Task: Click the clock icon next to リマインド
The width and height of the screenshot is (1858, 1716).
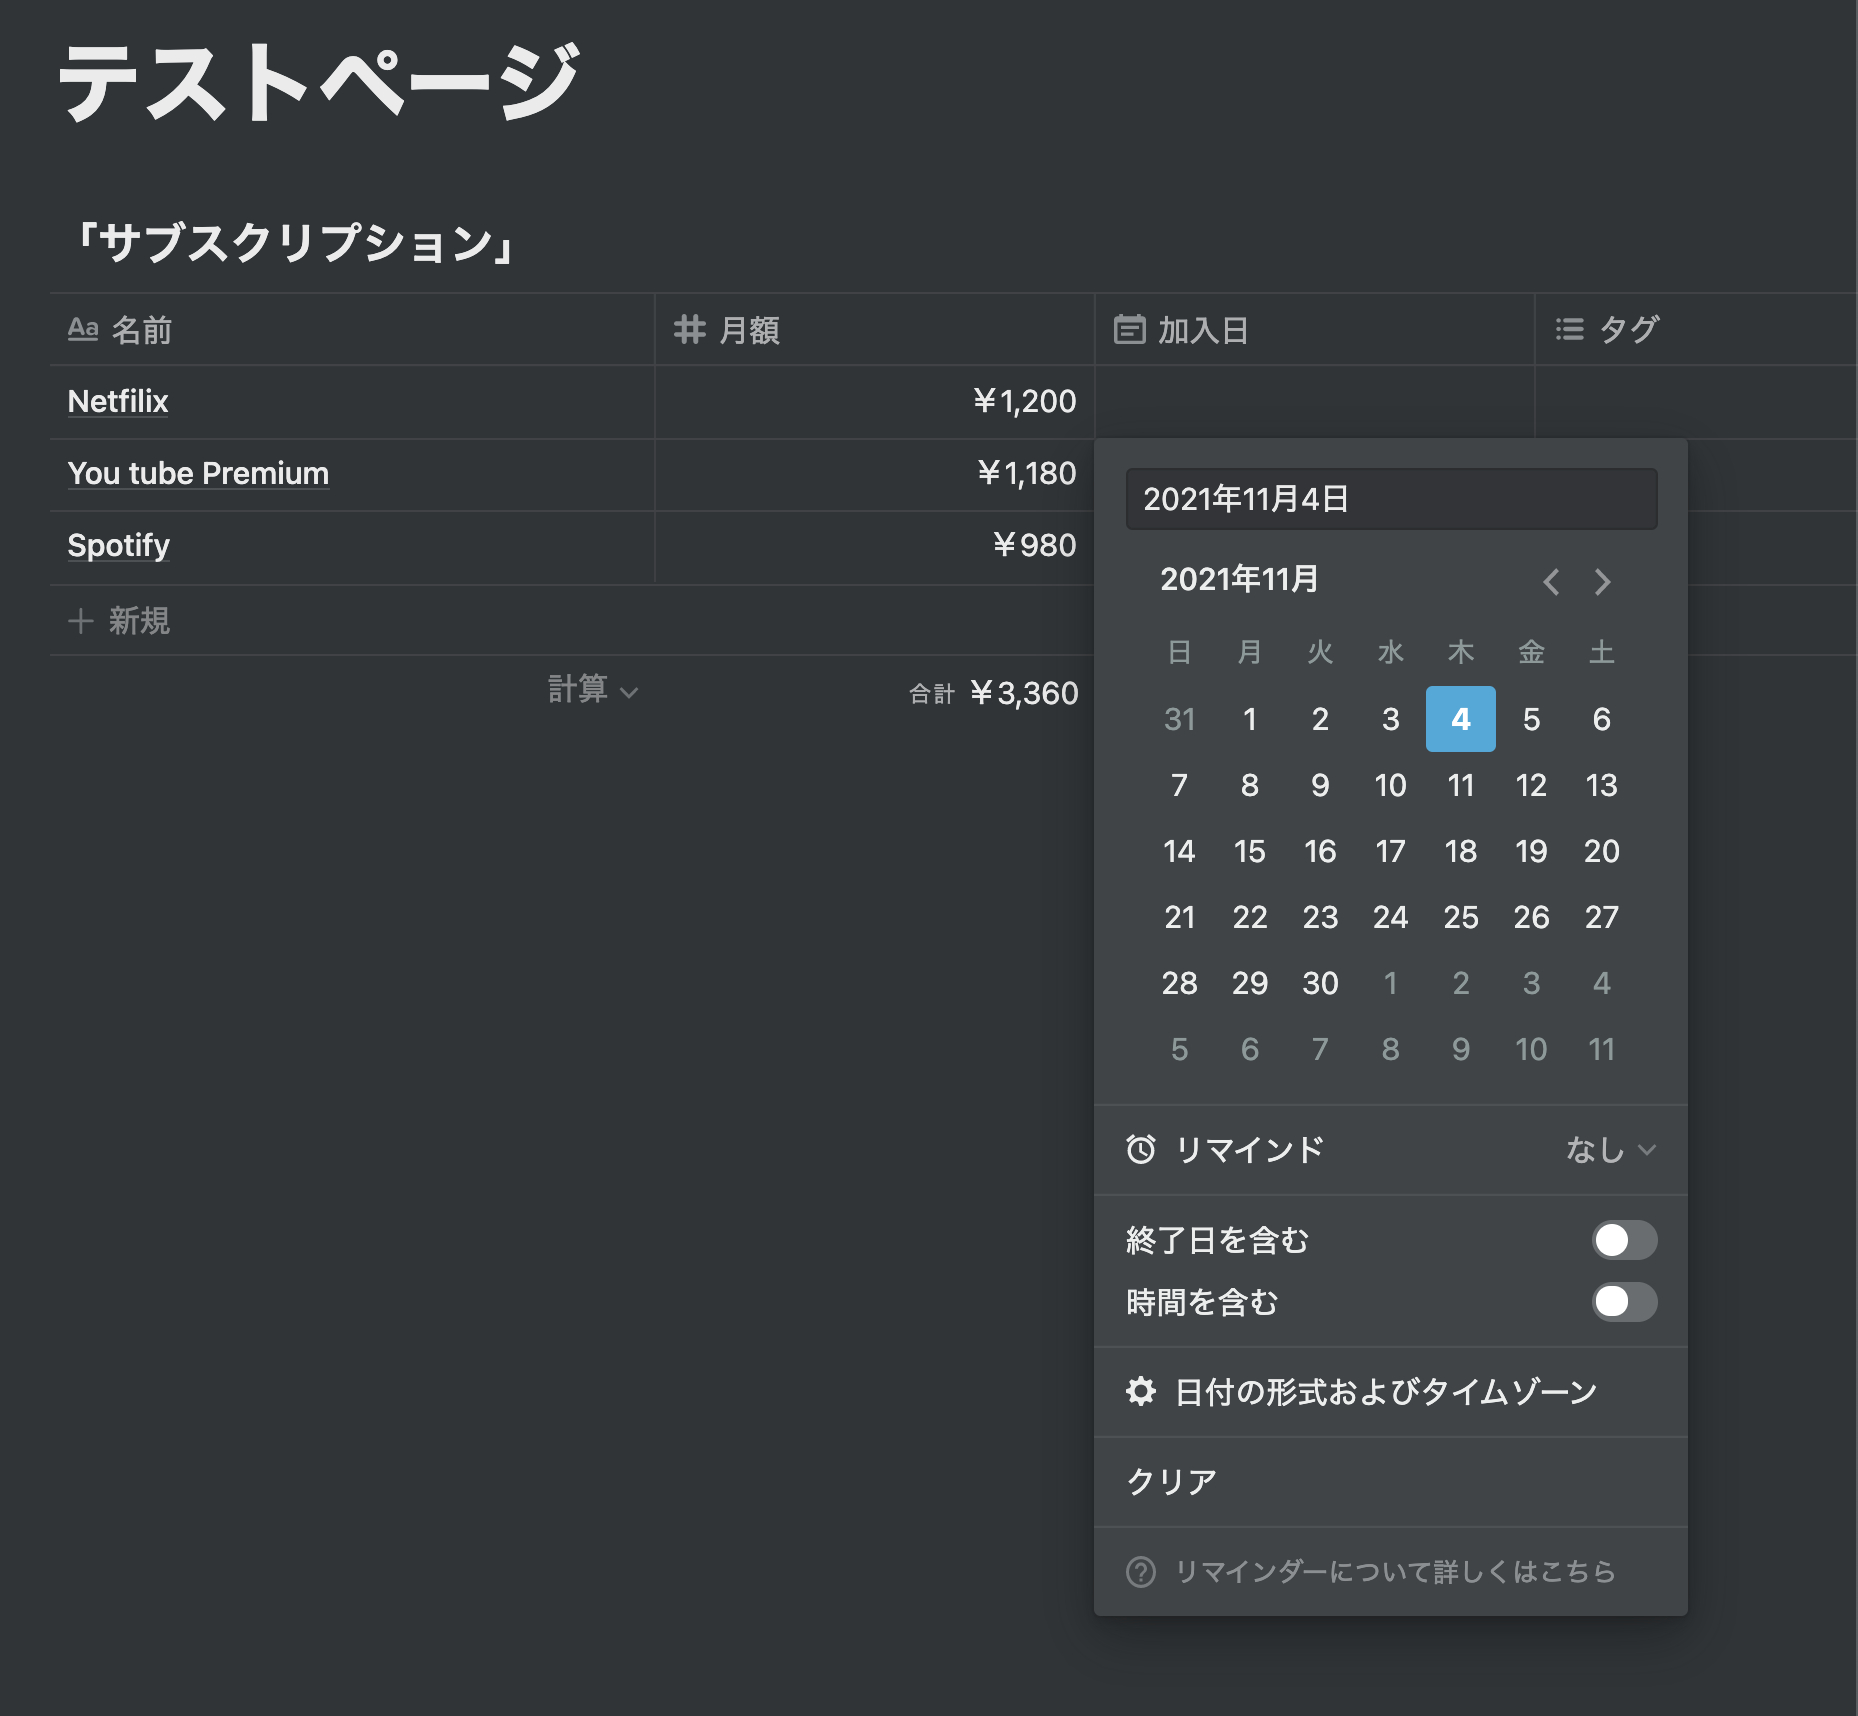Action: coord(1141,1150)
